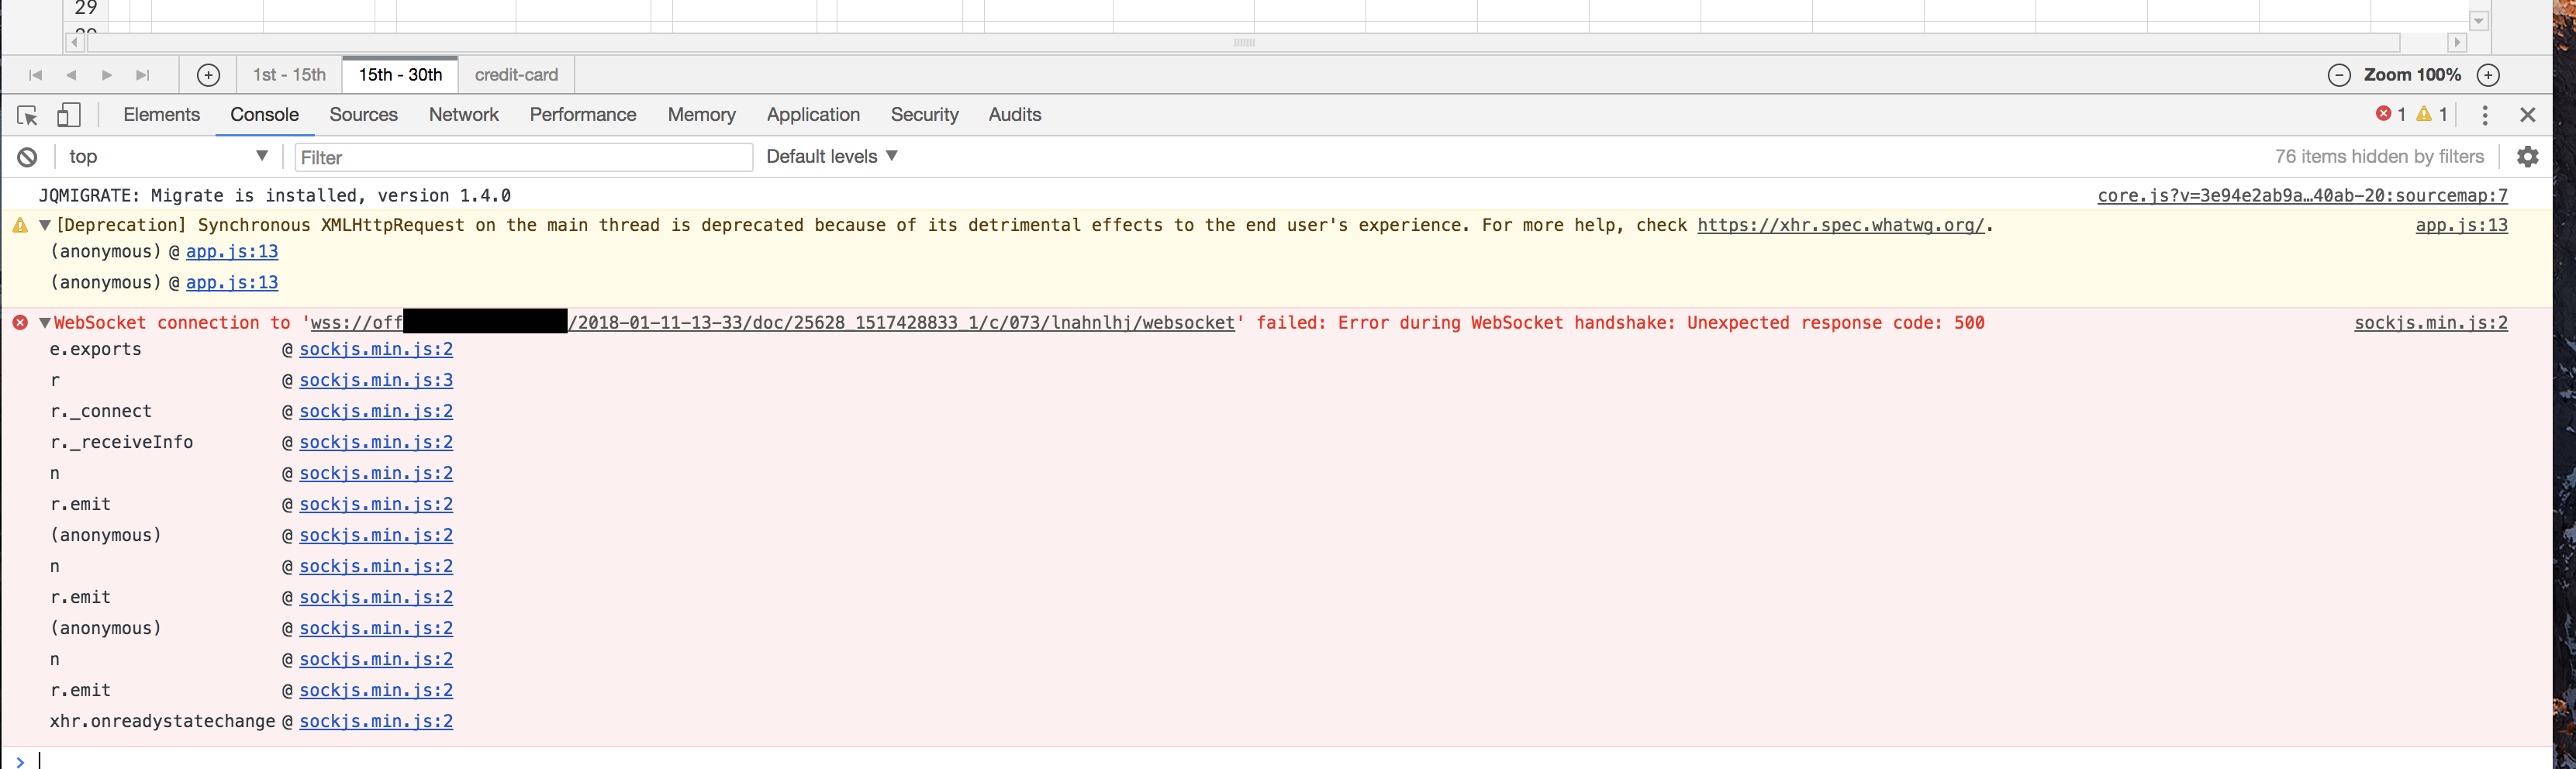This screenshot has width=2576, height=769.
Task: Open the Audits tab
Action: click(1015, 115)
